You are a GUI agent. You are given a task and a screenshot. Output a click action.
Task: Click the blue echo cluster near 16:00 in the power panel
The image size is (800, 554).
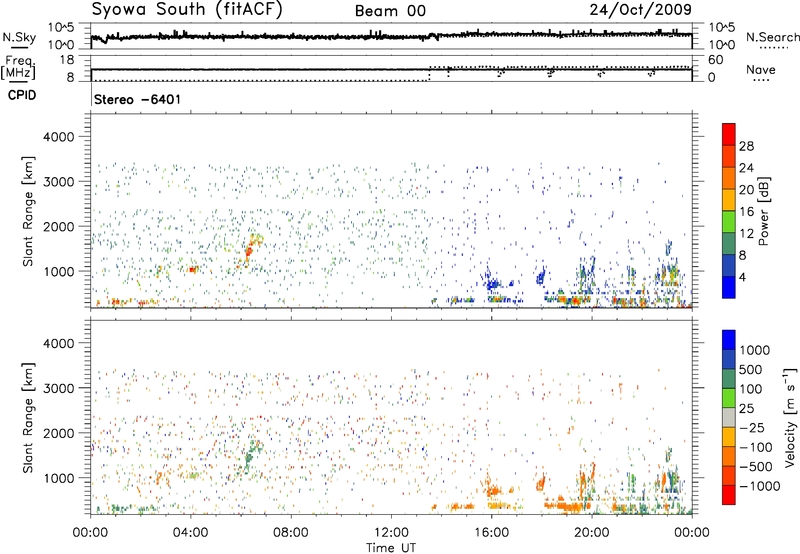point(493,284)
